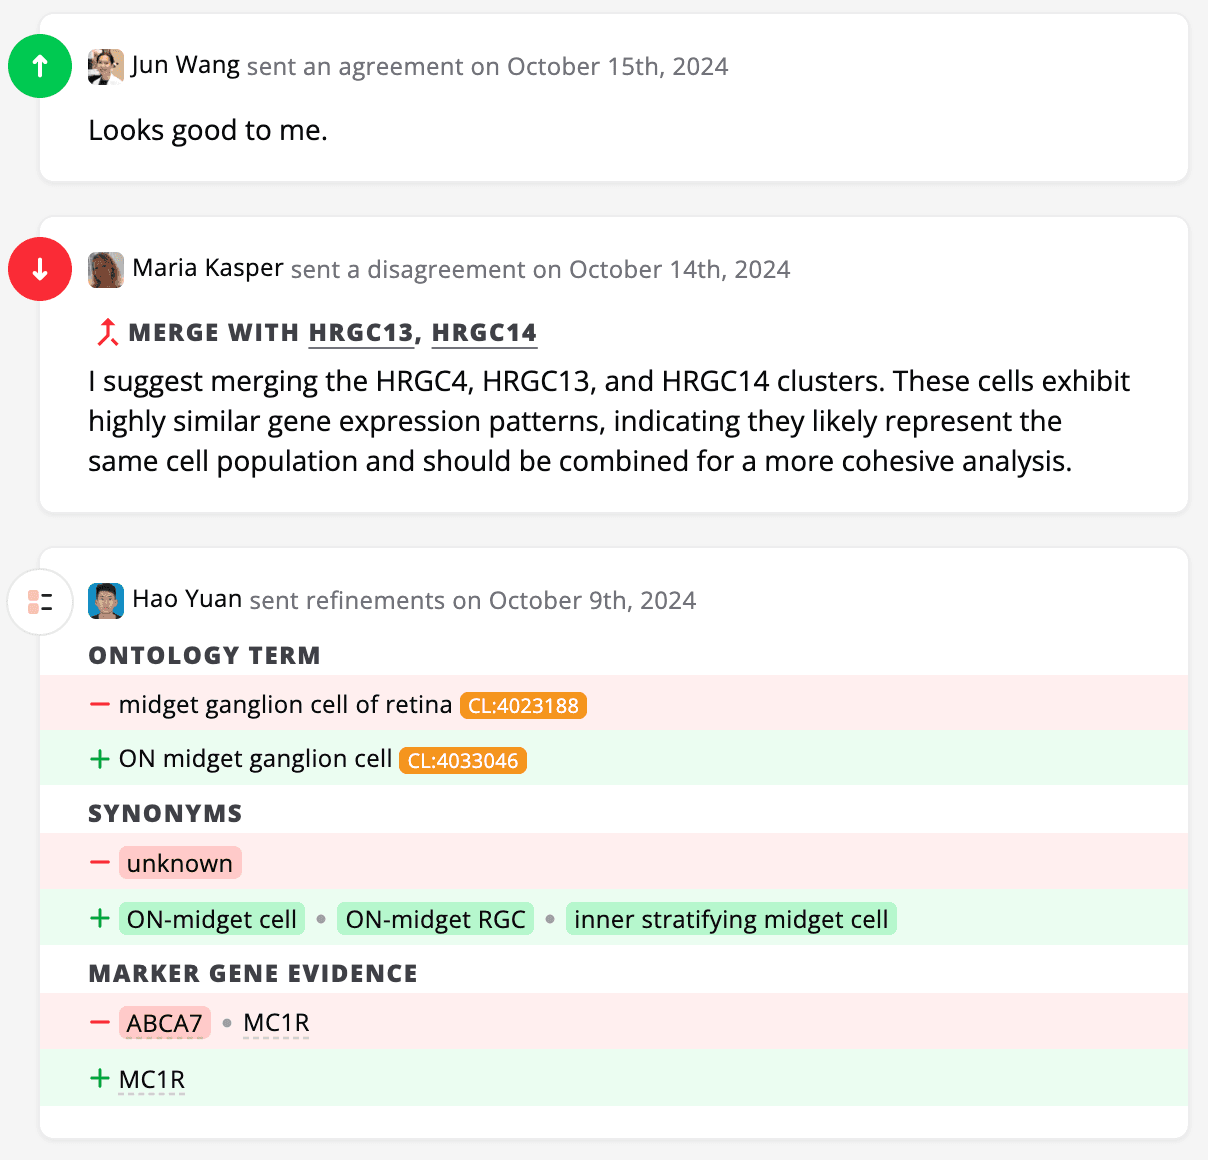Open Maria Kasper's profile picture

tap(106, 270)
